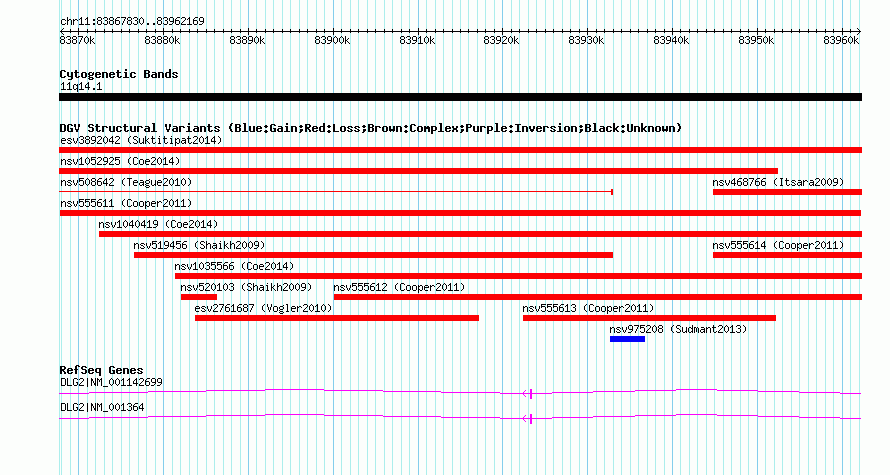Select the blue nsv975208 gain bar
This screenshot has width=890, height=475.
[627, 339]
